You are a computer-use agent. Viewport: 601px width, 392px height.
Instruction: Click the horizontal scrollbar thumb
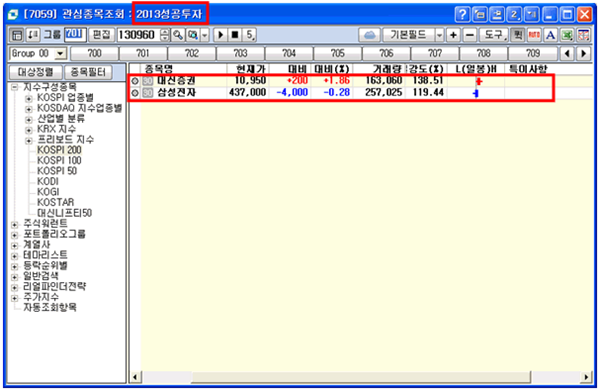[361, 377]
